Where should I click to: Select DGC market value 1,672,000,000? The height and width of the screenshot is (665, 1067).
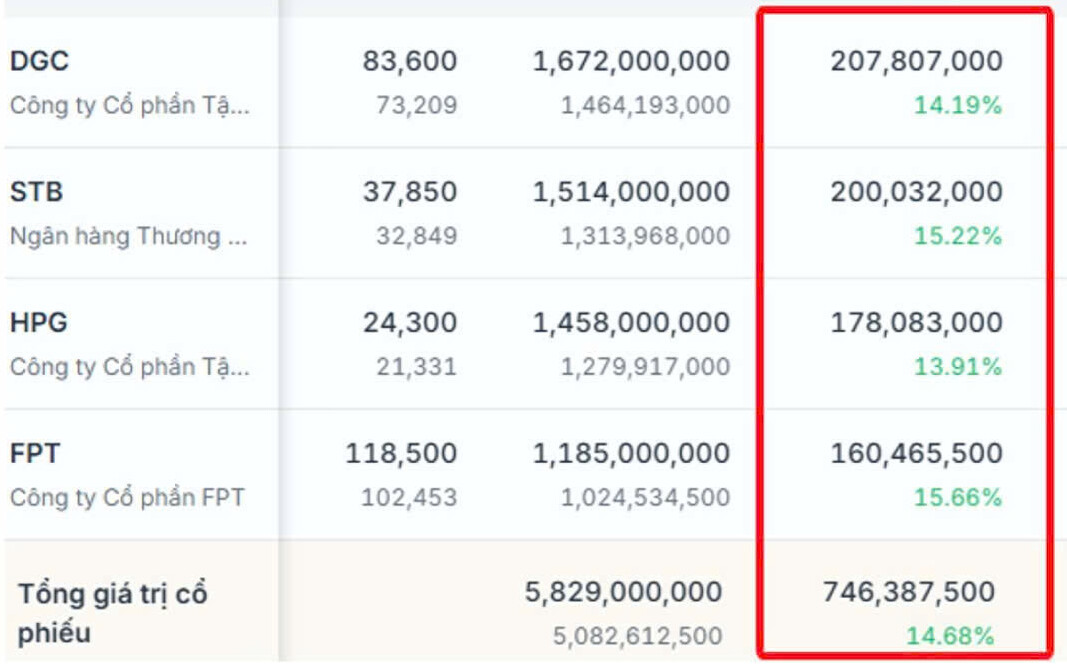(x=631, y=61)
